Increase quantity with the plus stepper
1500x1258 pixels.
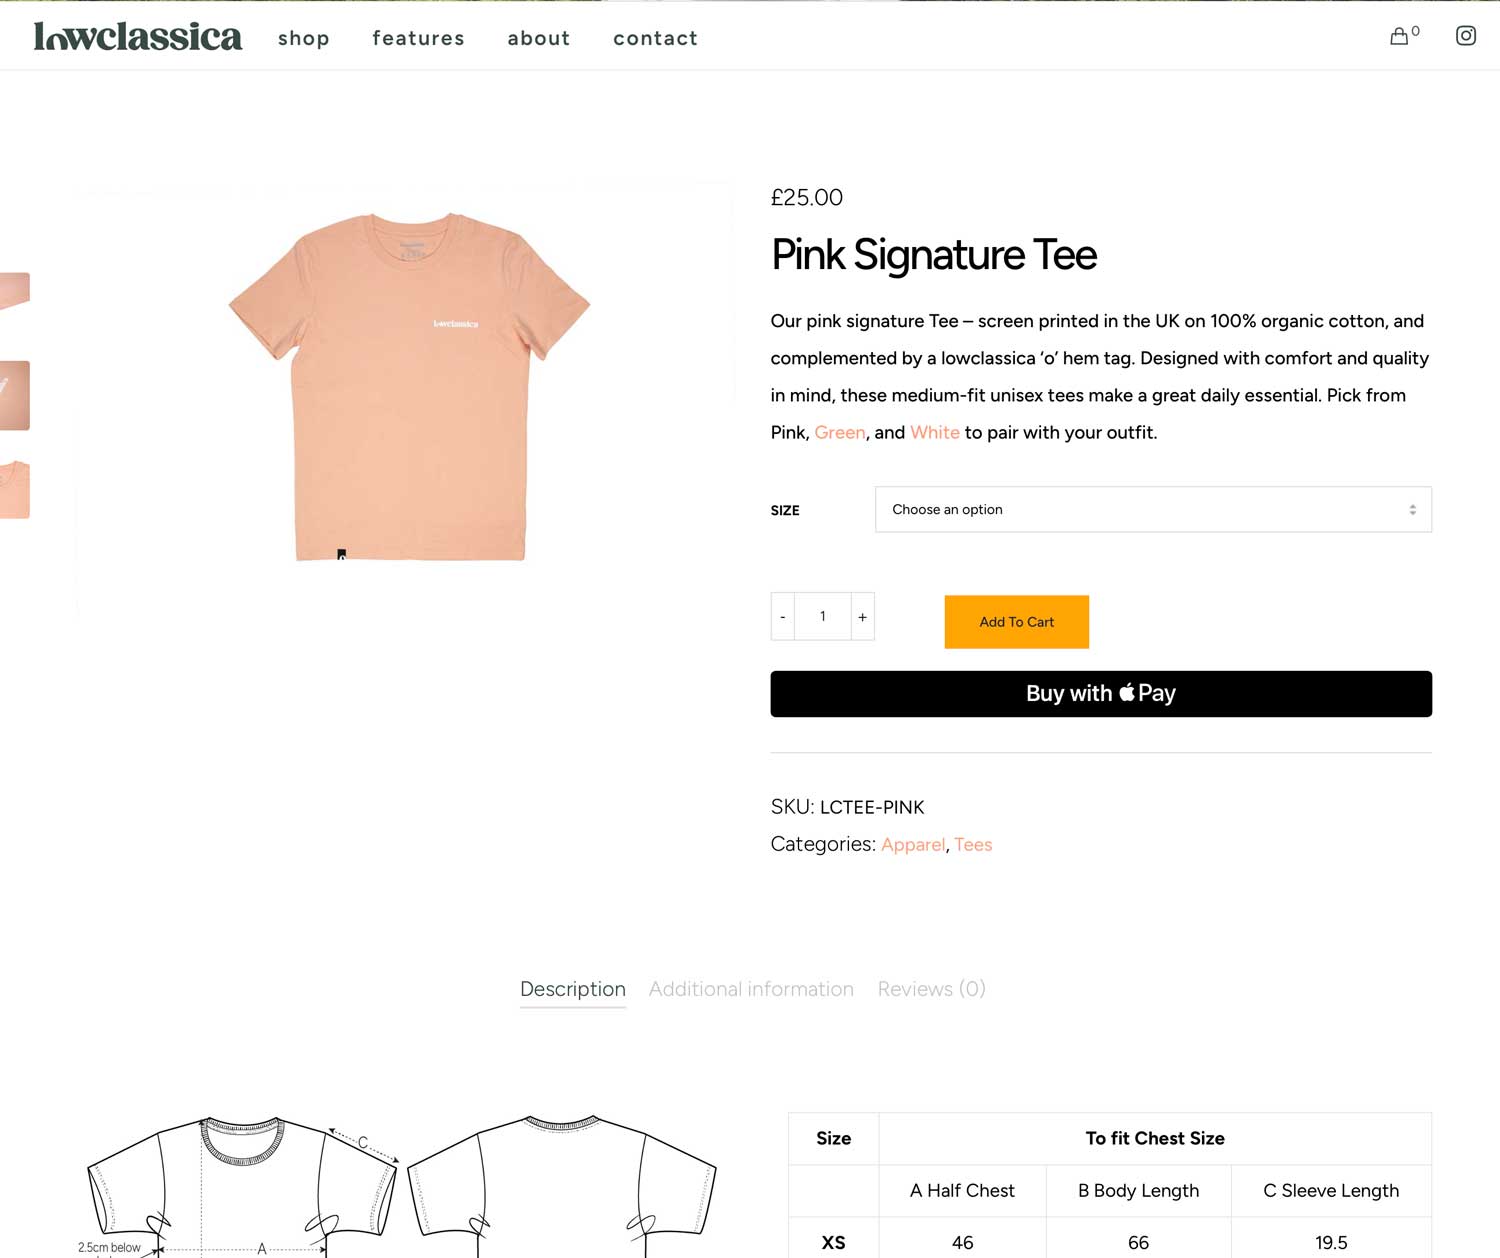(x=862, y=616)
